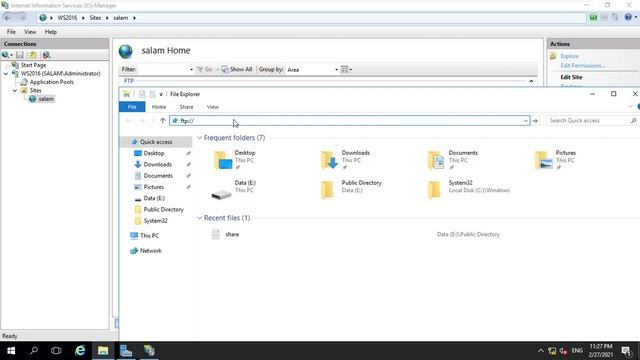Select the Public Directory folder icon in Frequent folders
Viewport: 640px width, 360px height.
tap(327, 190)
